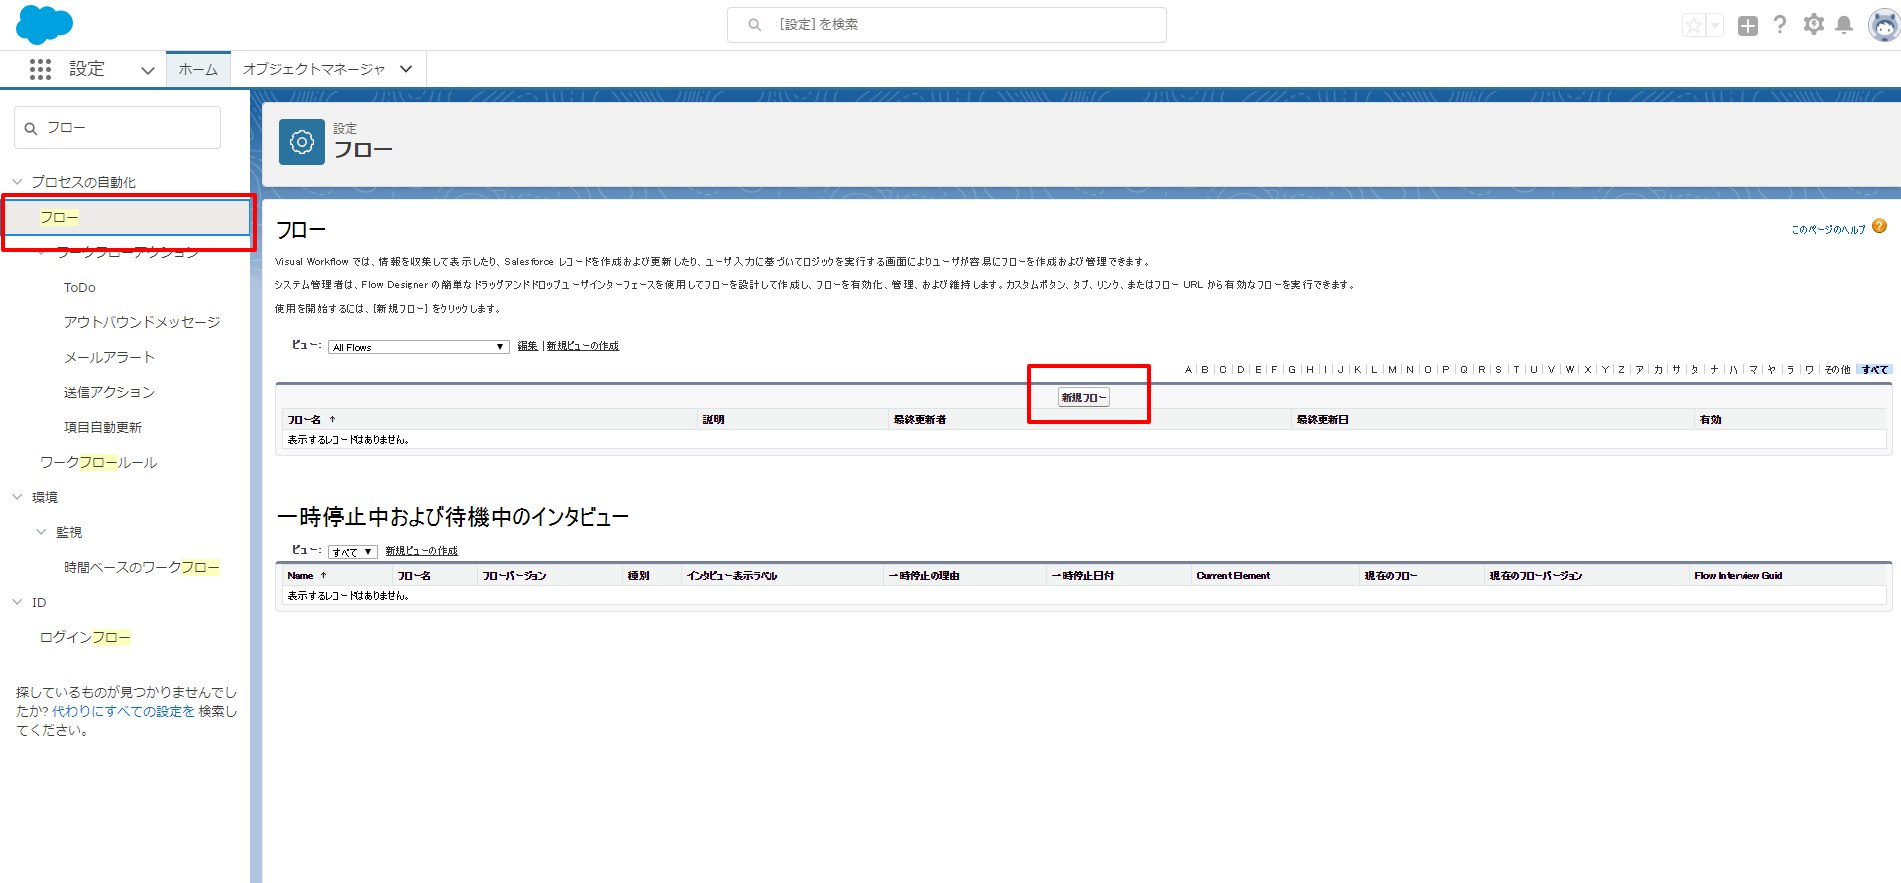This screenshot has height=883, width=1901.
Task: Open the global actions plus icon
Action: pyautogui.click(x=1747, y=26)
